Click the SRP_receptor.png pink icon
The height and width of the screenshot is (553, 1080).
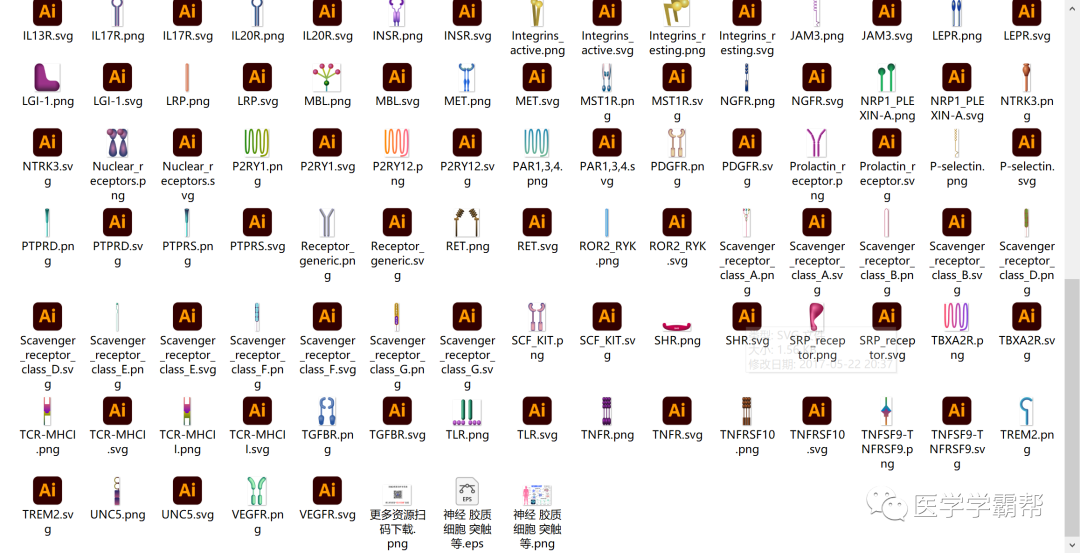pos(817,317)
